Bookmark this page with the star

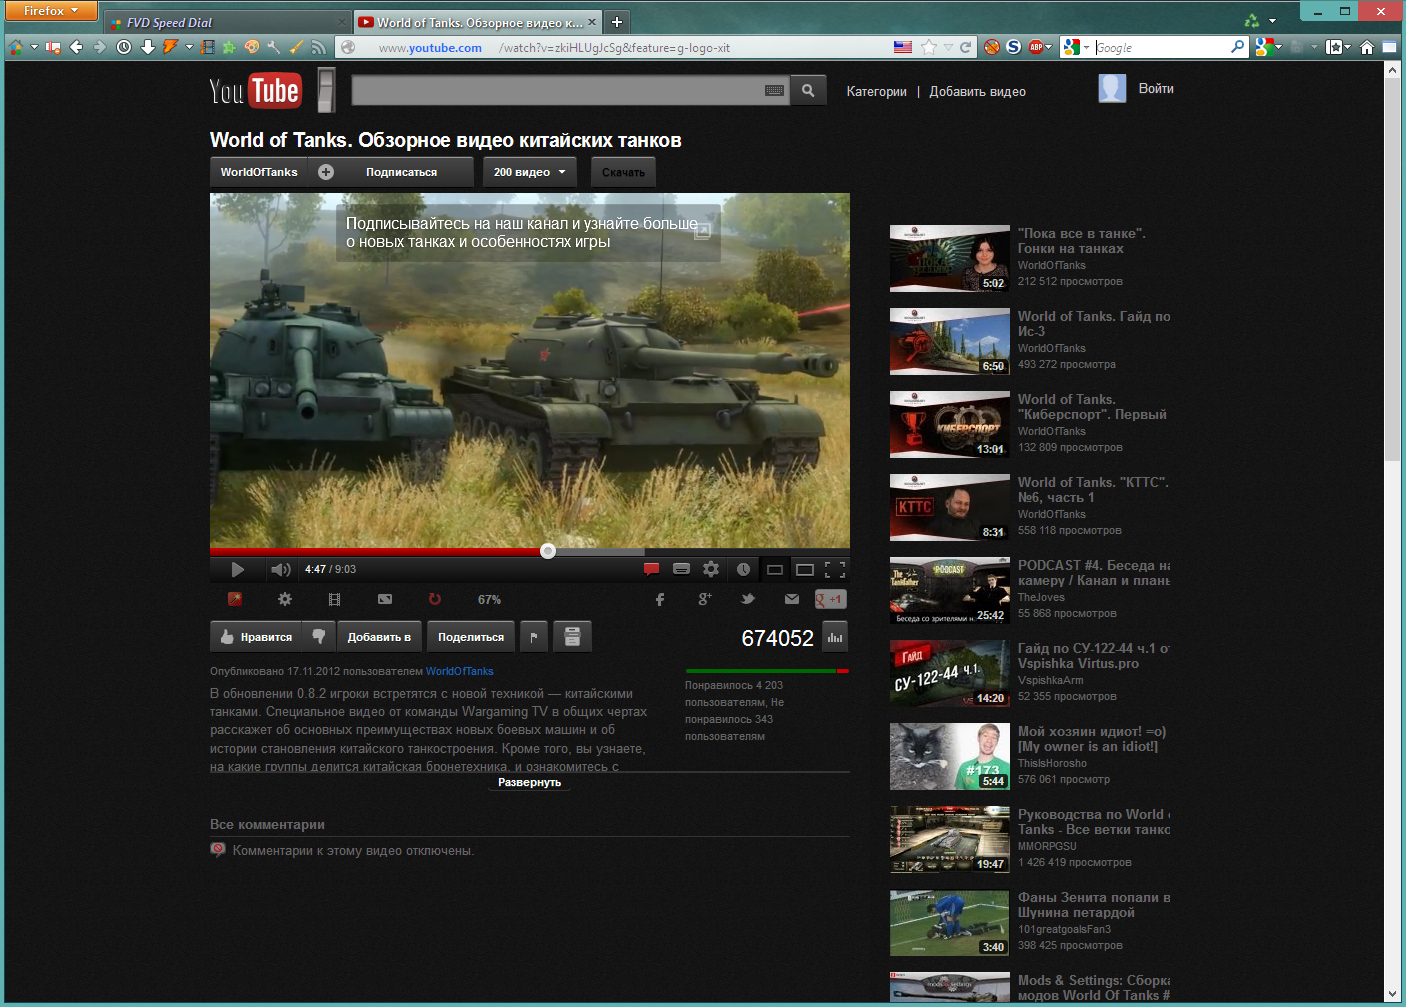pyautogui.click(x=929, y=47)
